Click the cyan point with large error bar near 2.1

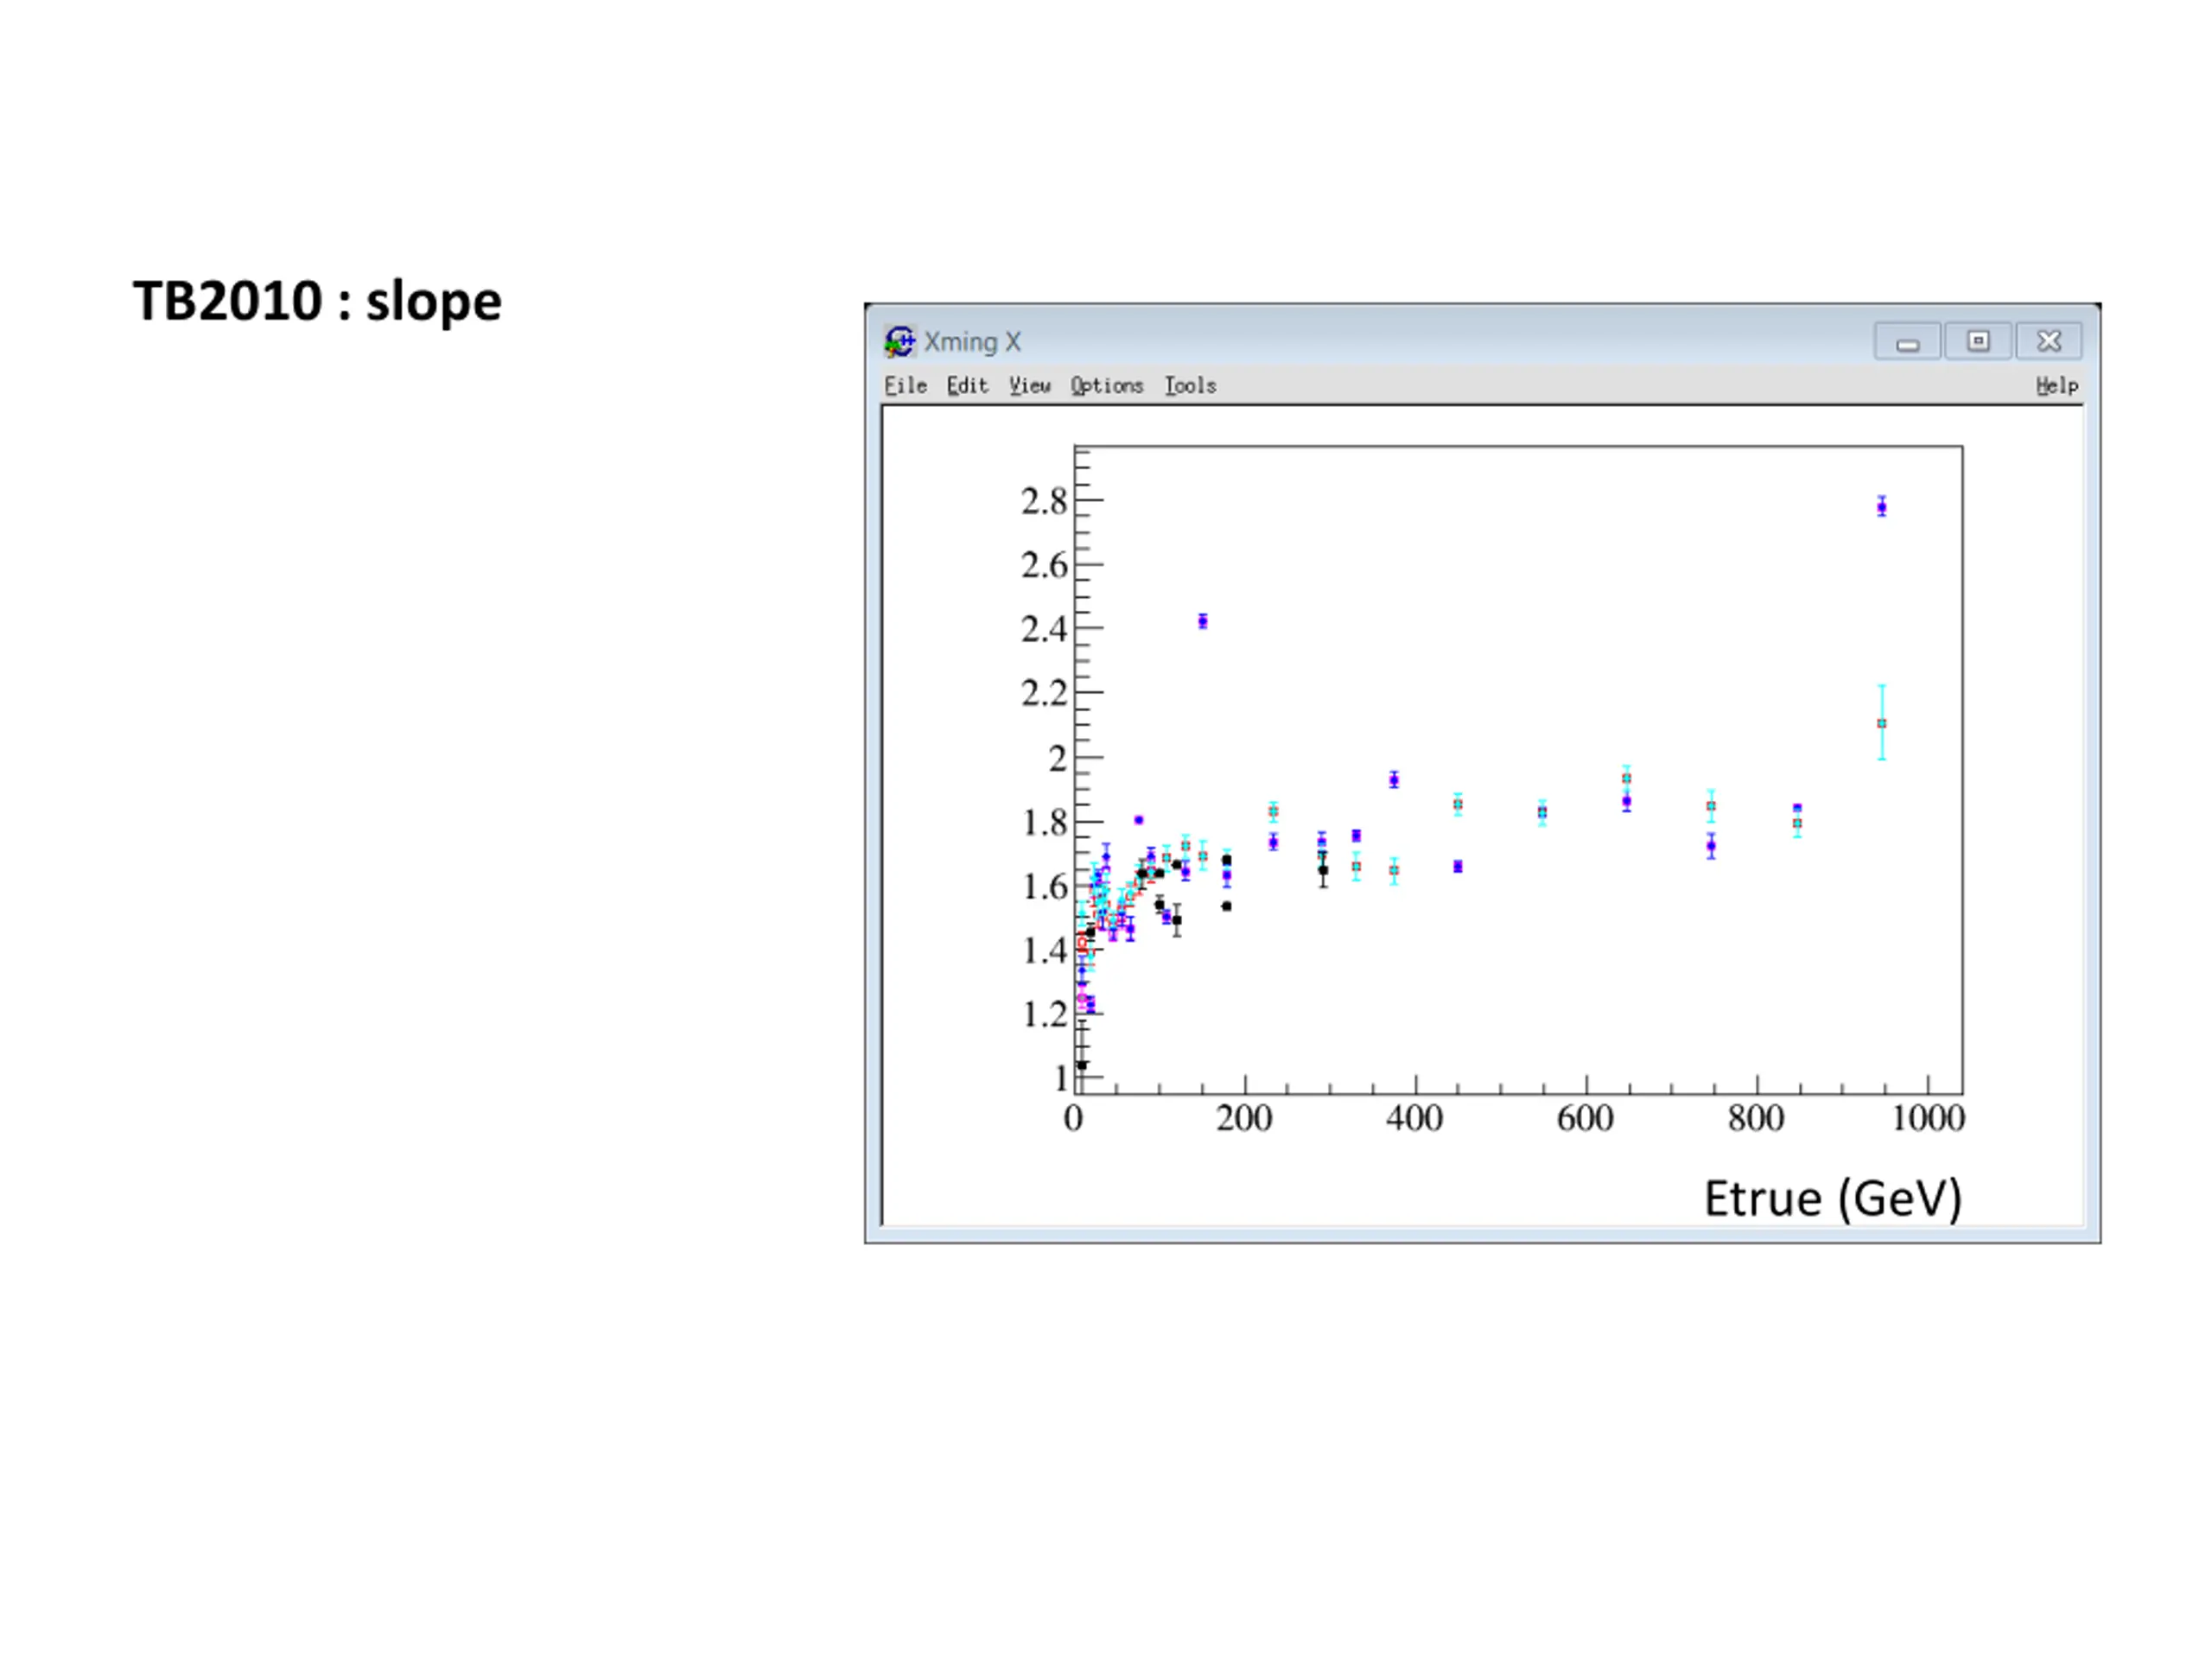pos(1881,723)
